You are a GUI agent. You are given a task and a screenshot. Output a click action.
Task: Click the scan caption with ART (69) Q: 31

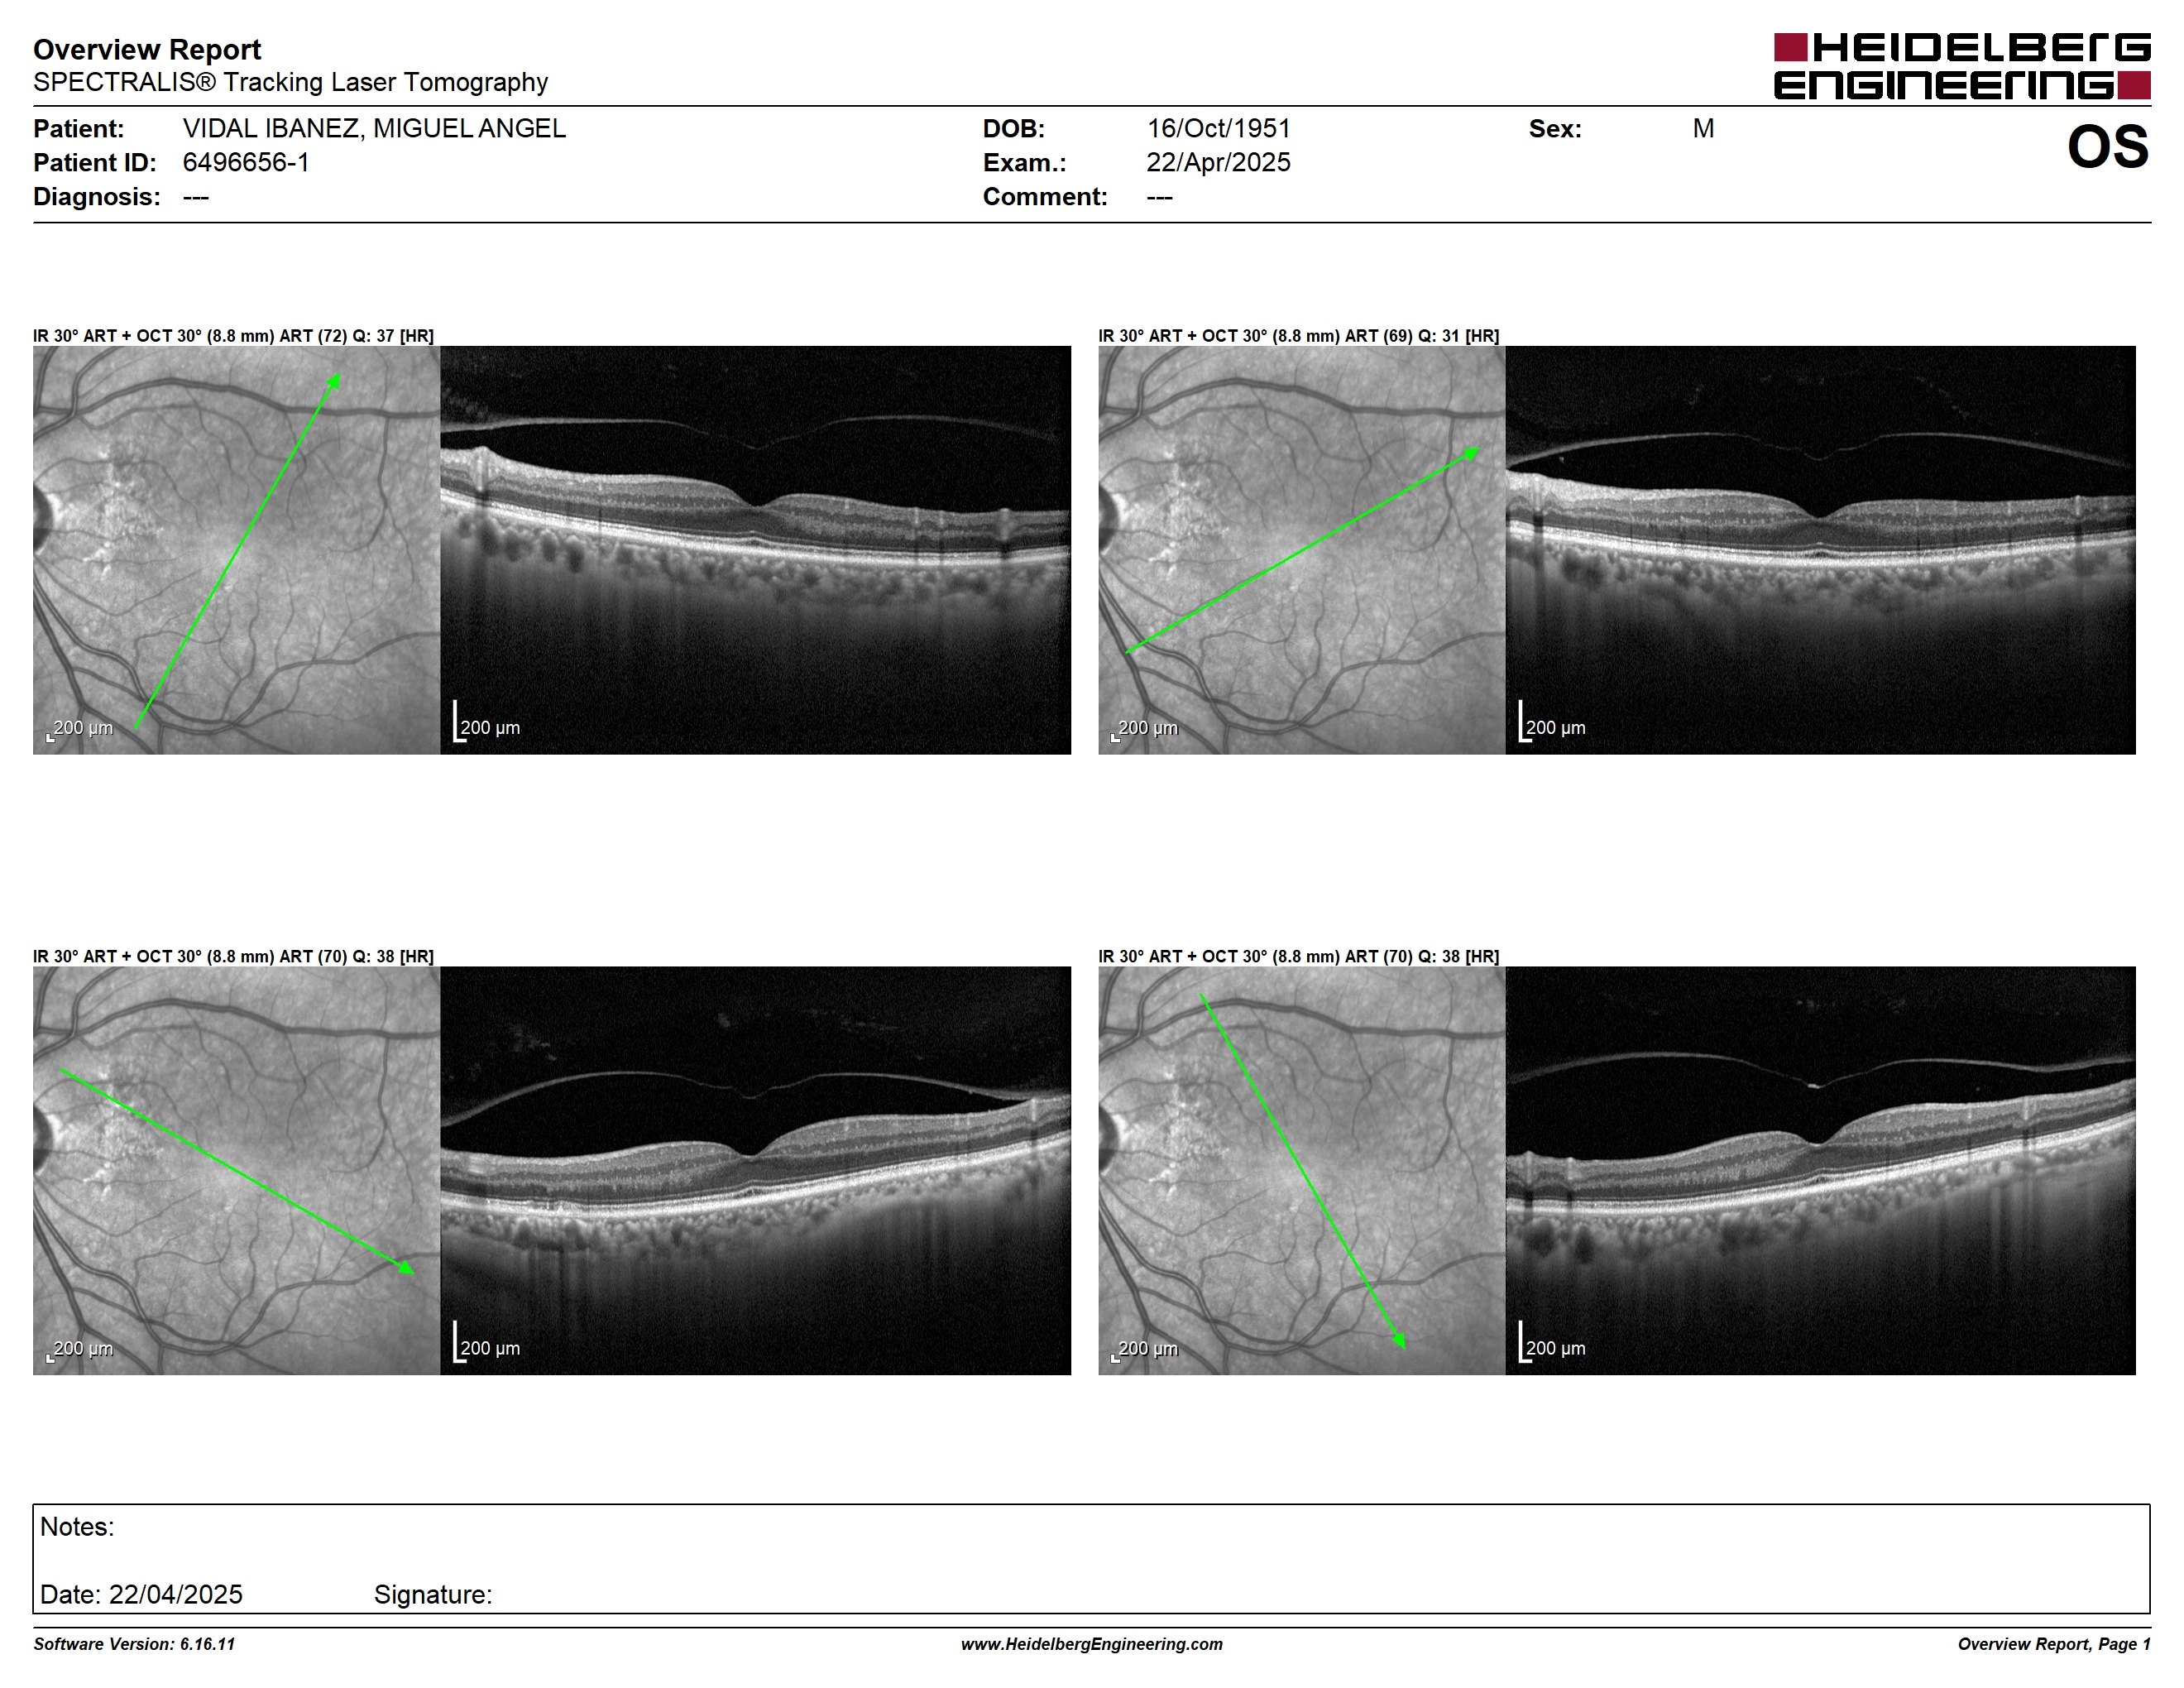(x=1299, y=336)
